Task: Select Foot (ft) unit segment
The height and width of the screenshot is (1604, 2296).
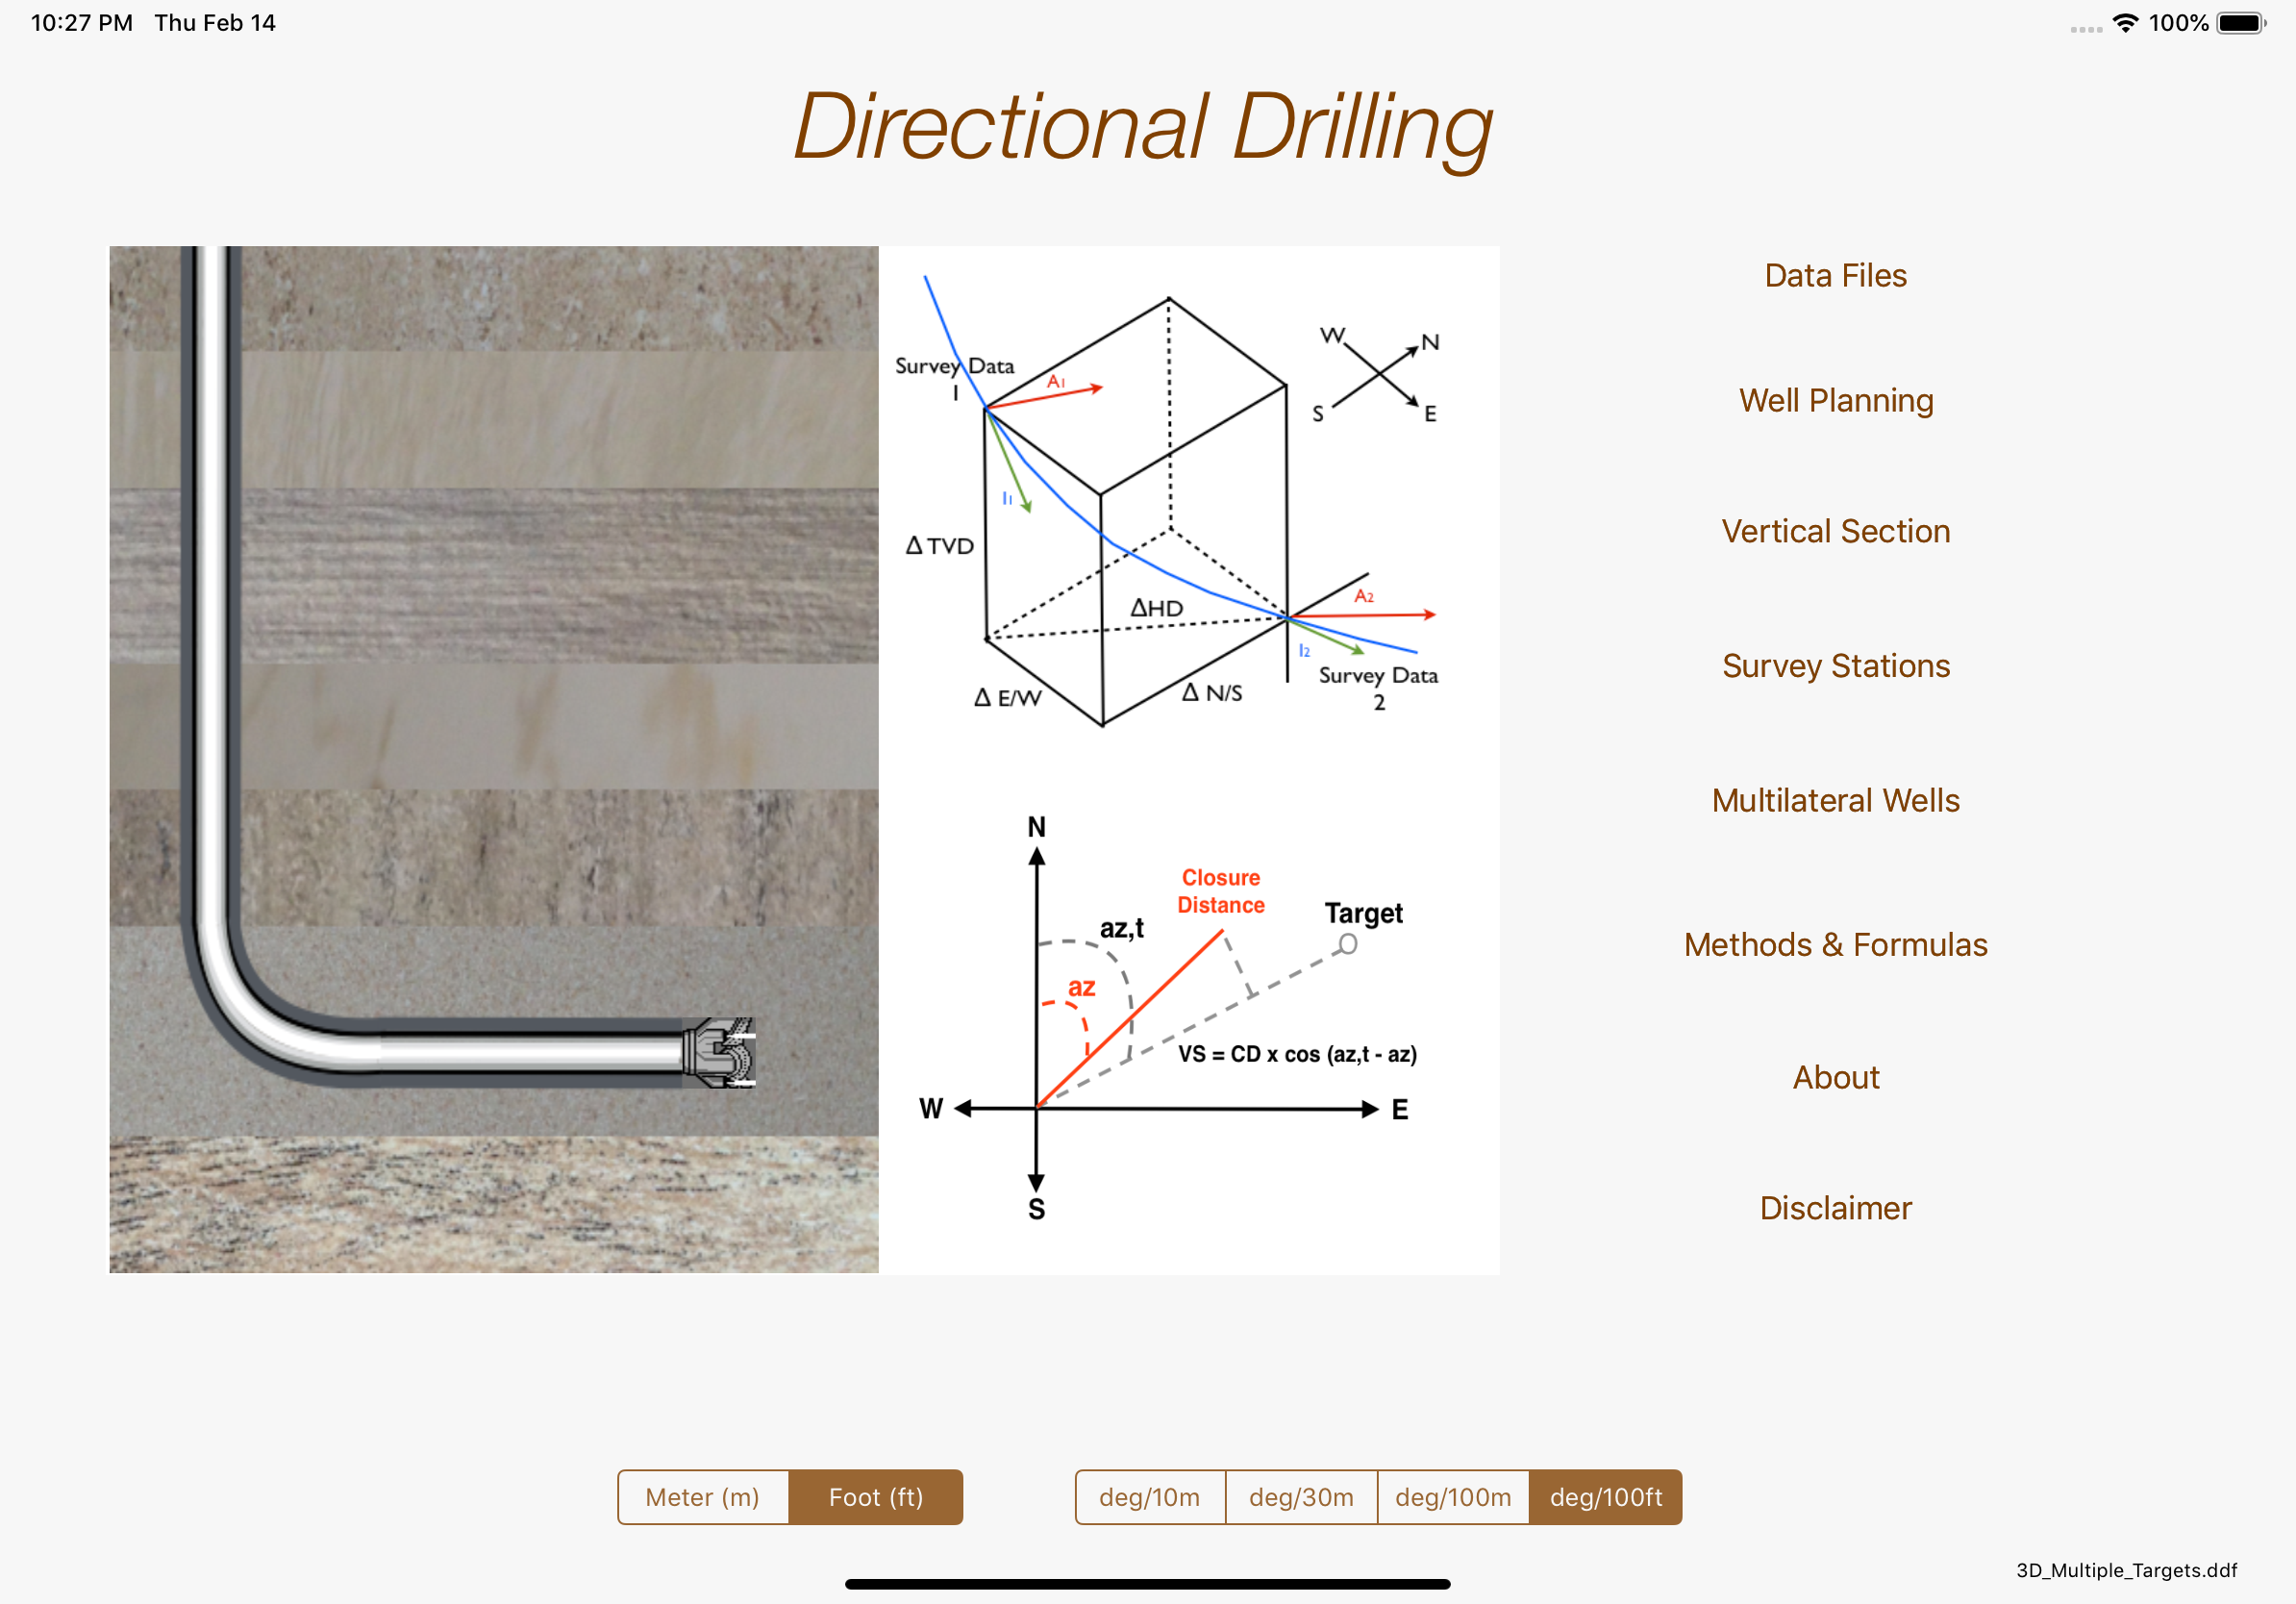Action: click(x=876, y=1497)
